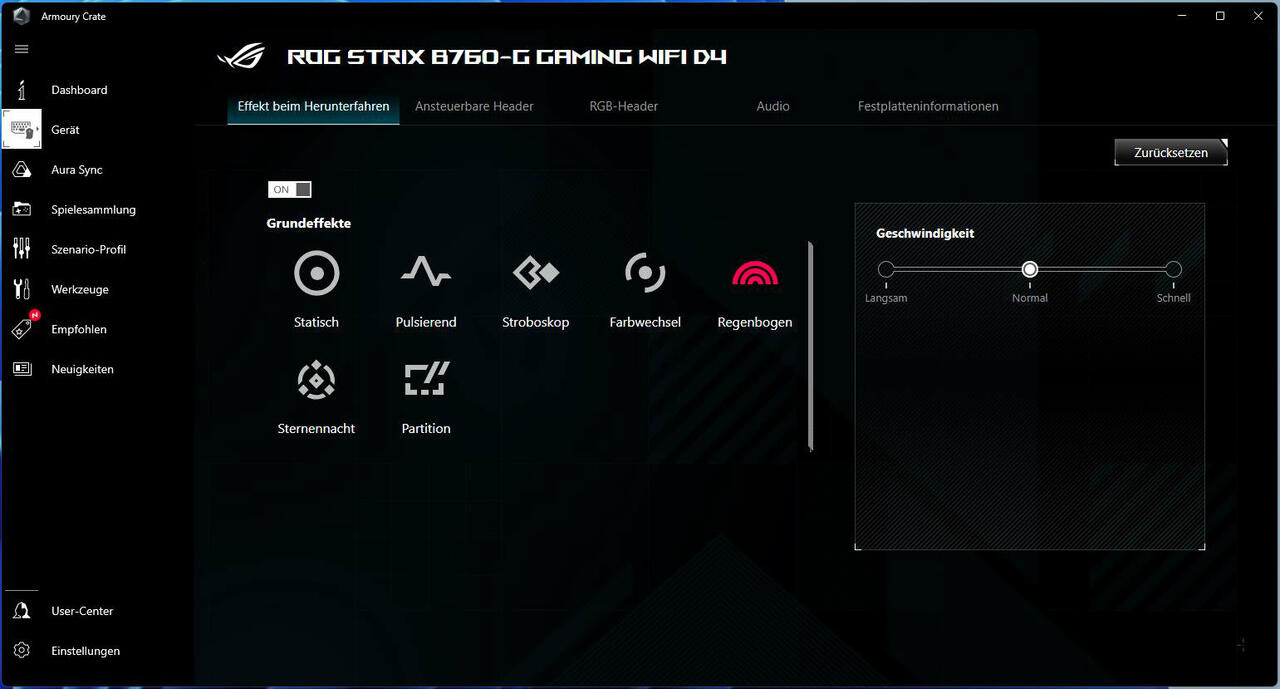1280x689 pixels.
Task: Open the Aura Sync triangle icon
Action: [21, 170]
